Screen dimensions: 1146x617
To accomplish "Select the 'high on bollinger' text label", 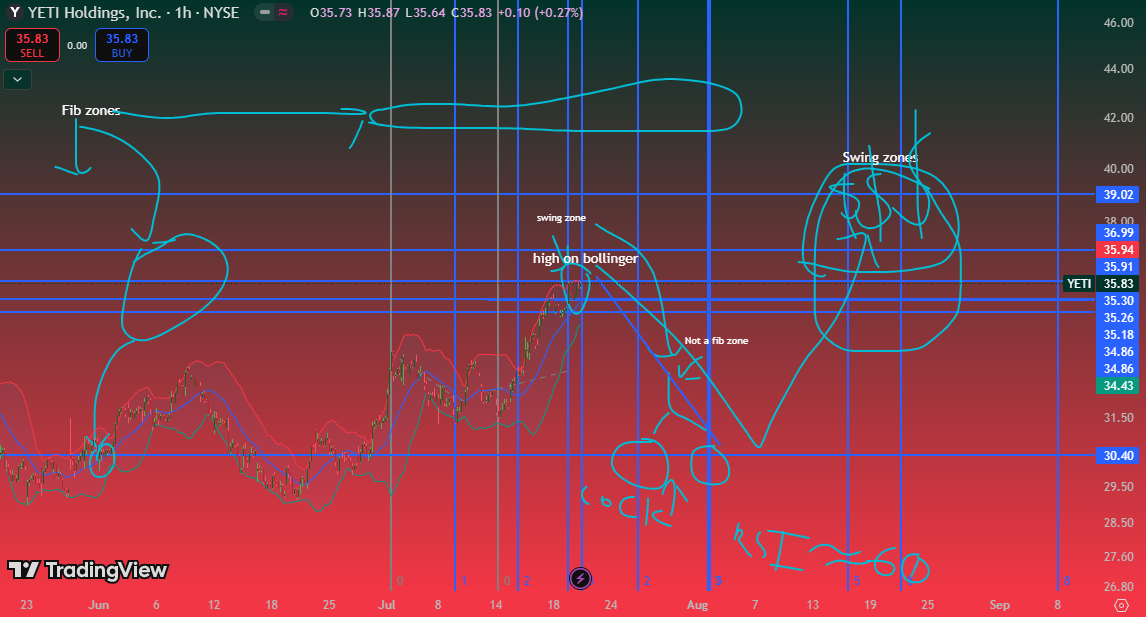I will pos(585,258).
